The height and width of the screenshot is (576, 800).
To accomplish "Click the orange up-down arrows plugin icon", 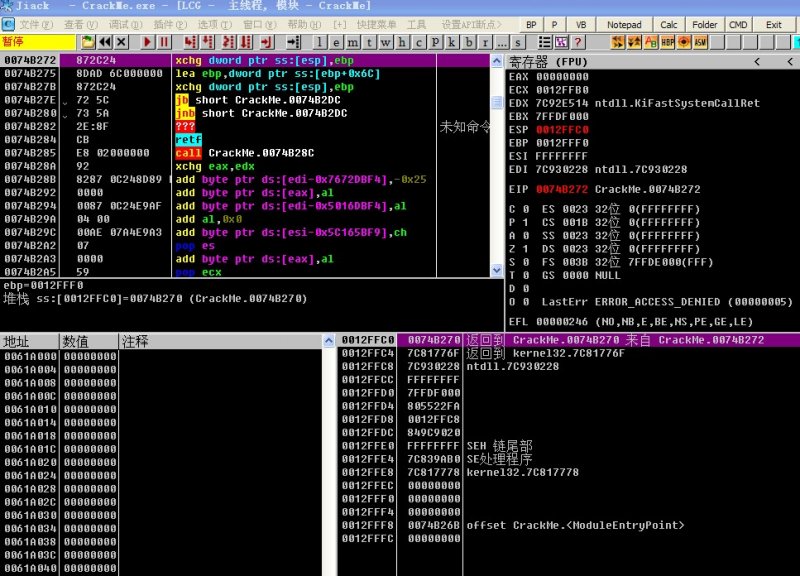I will [x=634, y=42].
